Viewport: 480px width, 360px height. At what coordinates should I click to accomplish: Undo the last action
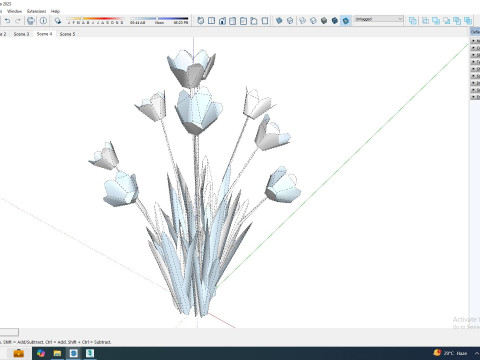[7, 21]
